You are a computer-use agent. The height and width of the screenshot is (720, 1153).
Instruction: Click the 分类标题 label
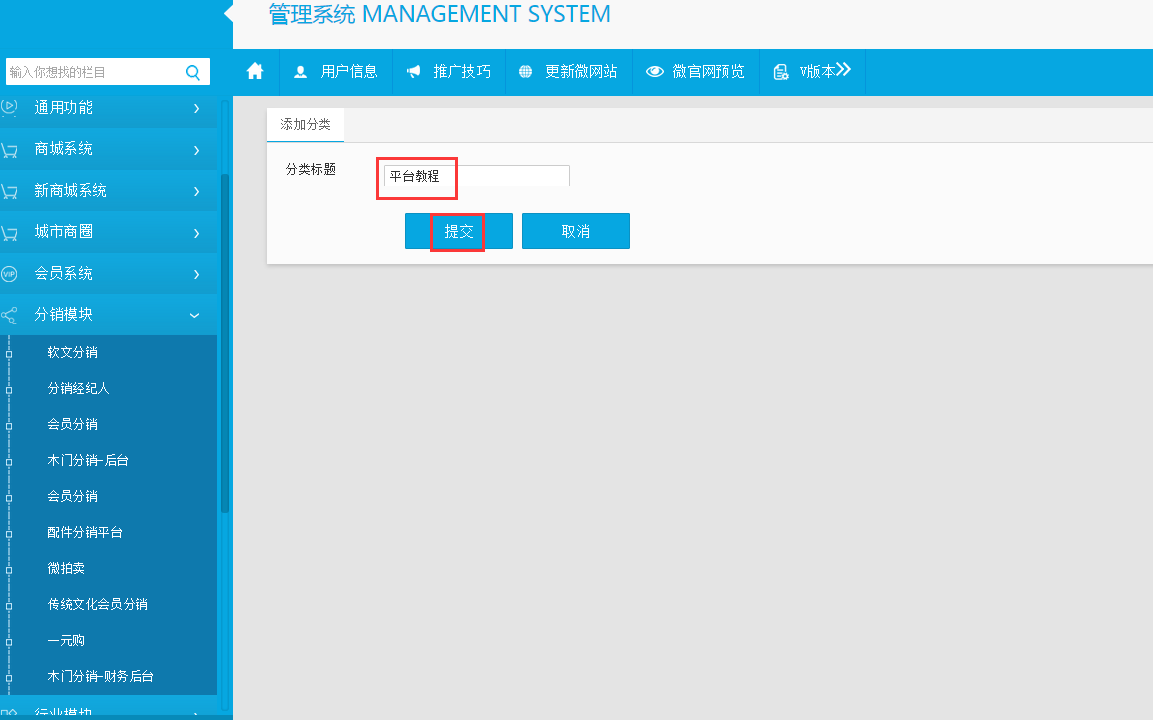[311, 169]
